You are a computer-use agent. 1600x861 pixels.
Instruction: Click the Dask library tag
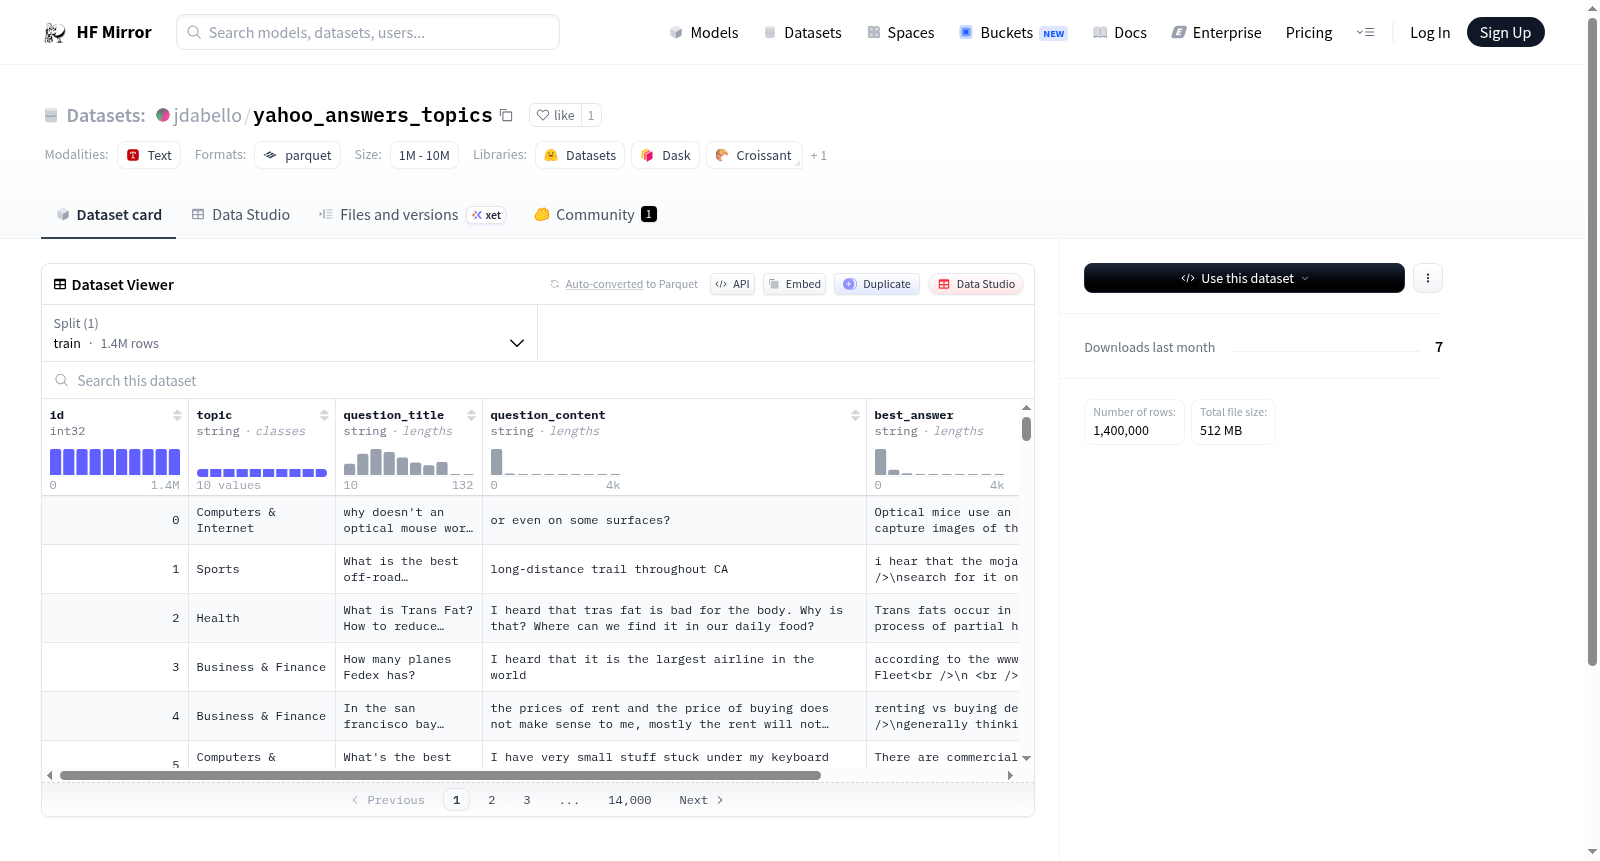(665, 155)
